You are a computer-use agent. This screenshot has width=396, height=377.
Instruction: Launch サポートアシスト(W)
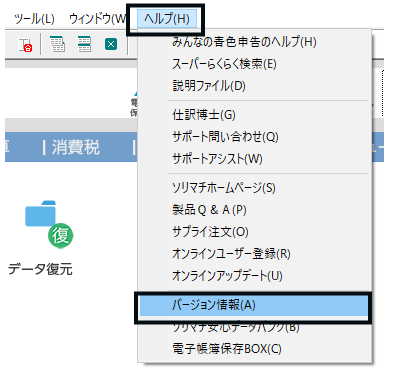(255, 159)
